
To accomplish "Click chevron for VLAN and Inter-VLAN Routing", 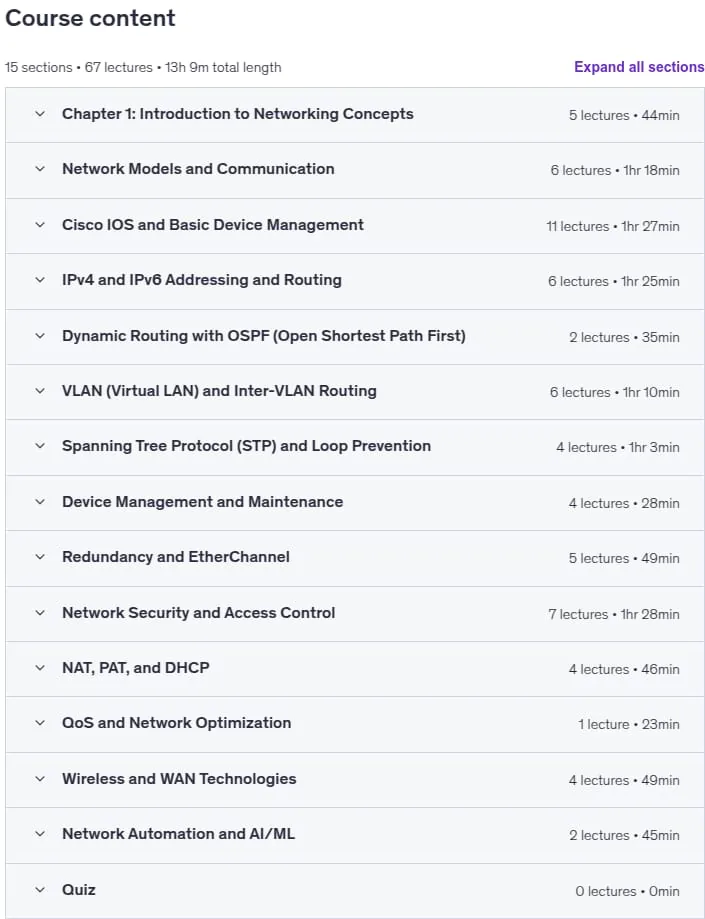I will click(40, 391).
